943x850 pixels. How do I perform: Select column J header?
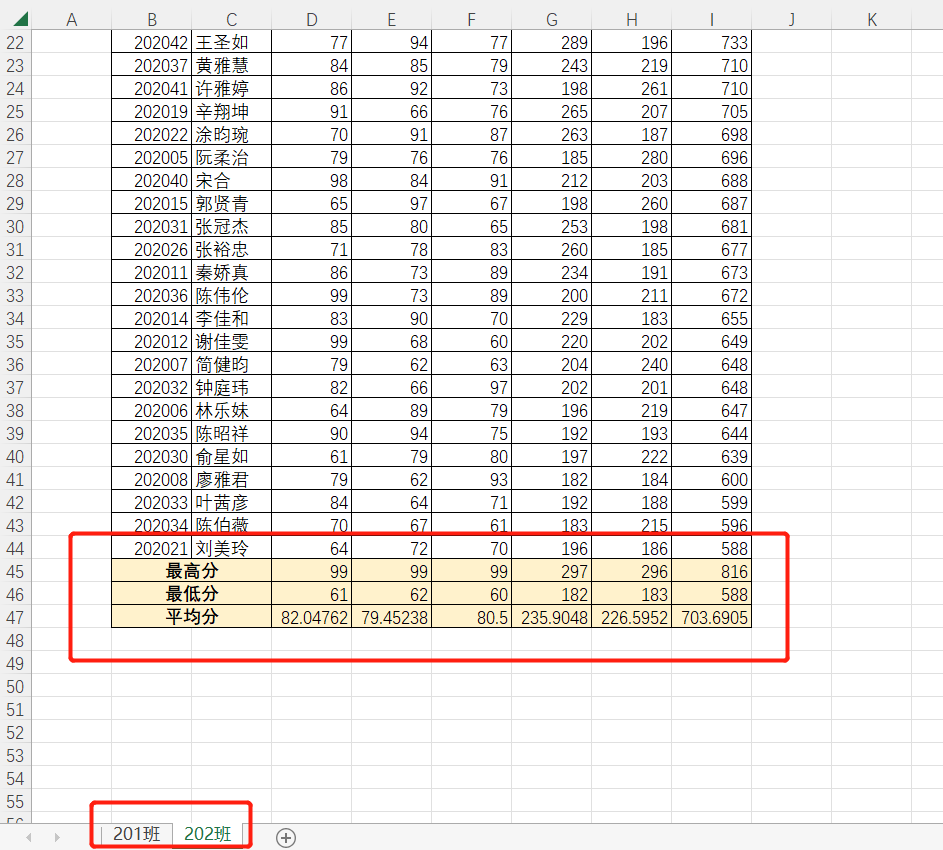coord(791,20)
